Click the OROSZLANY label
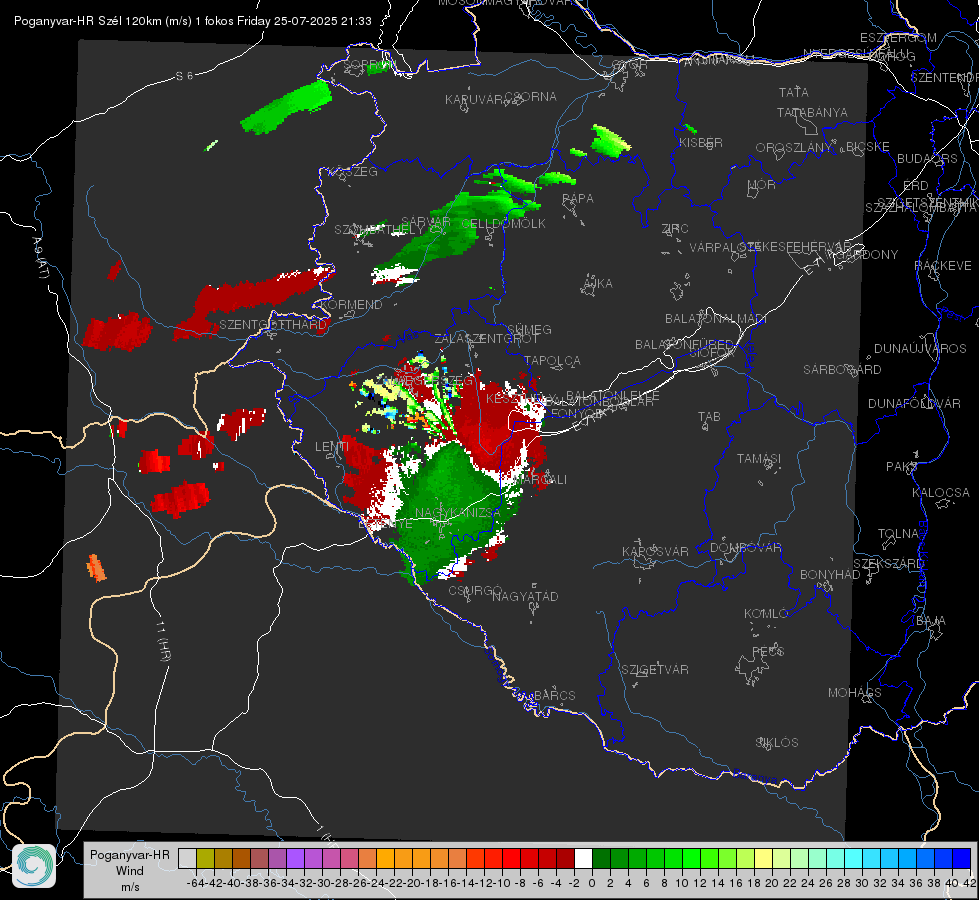The width and height of the screenshot is (979, 900). 794,147
